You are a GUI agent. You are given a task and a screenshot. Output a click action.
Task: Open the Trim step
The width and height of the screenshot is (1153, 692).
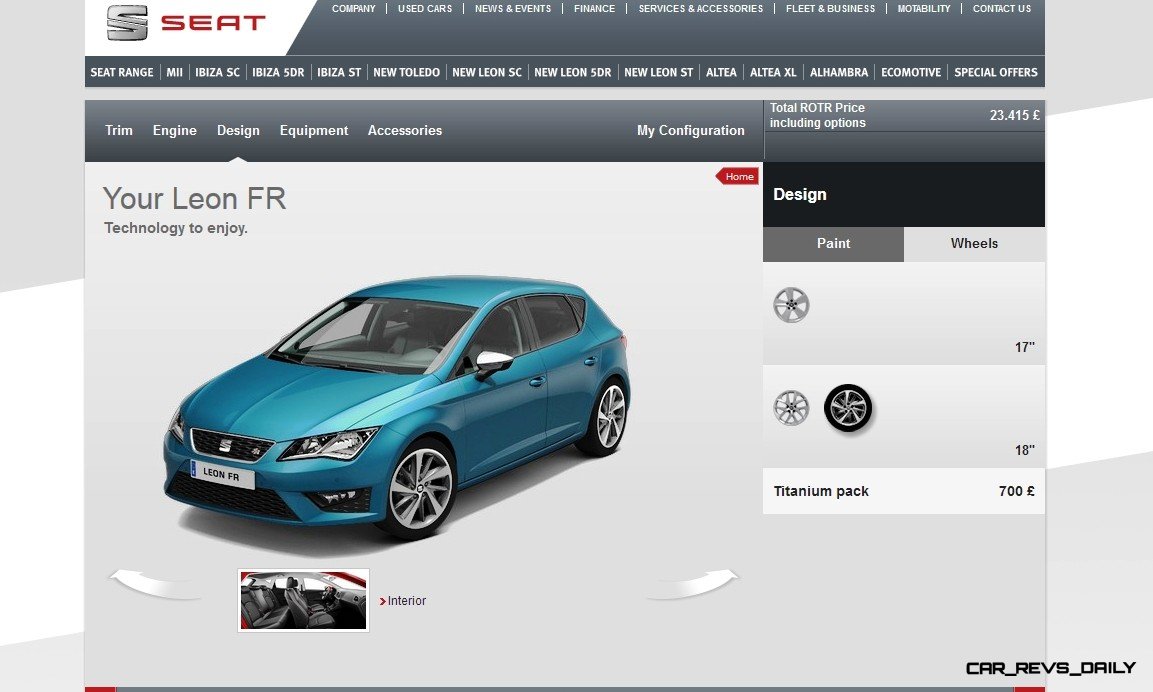coord(119,130)
